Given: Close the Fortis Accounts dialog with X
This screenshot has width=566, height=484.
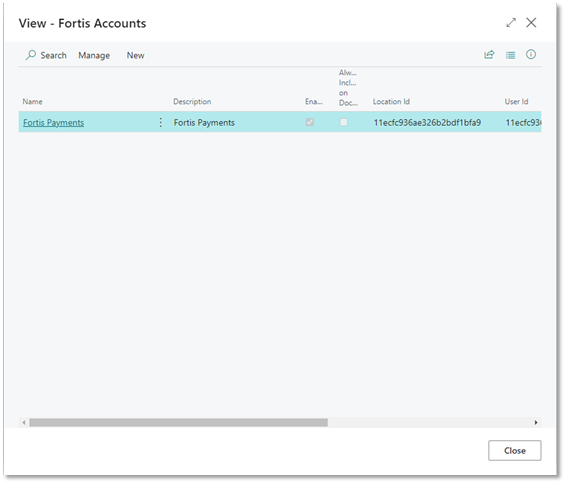Looking at the screenshot, I should (x=531, y=22).
